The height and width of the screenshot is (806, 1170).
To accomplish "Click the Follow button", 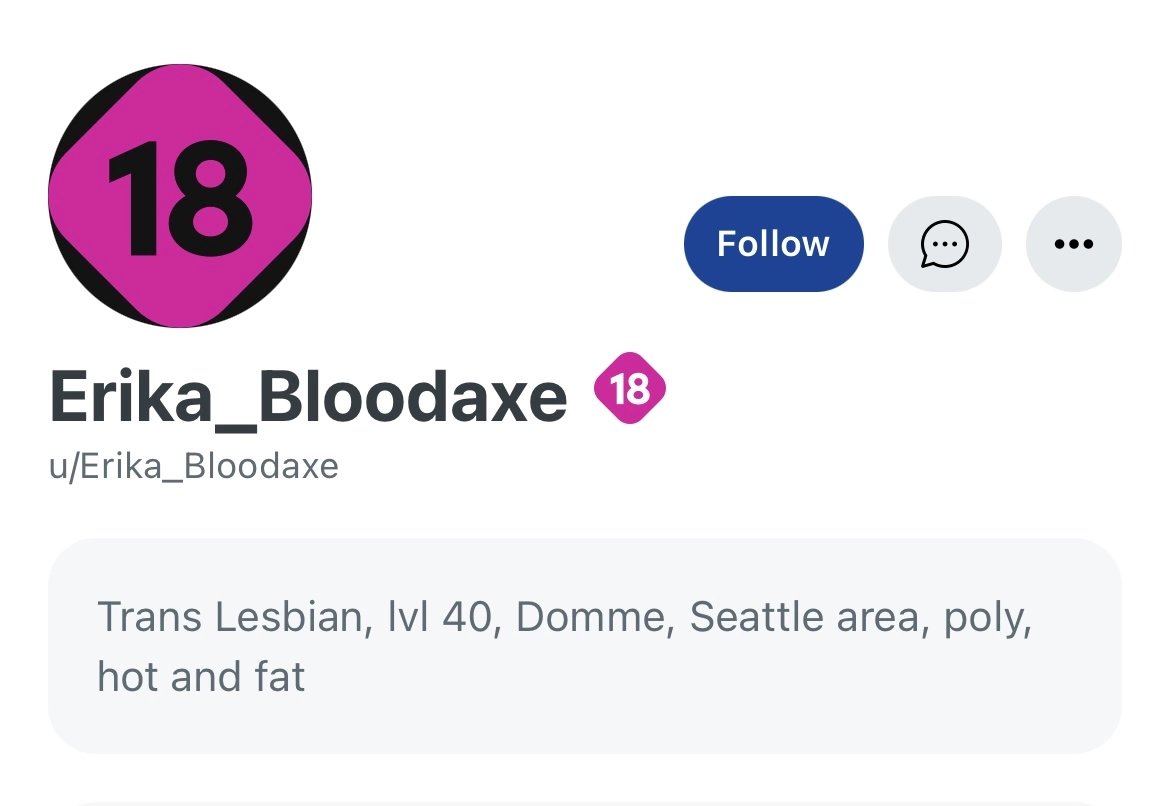I will coord(773,244).
